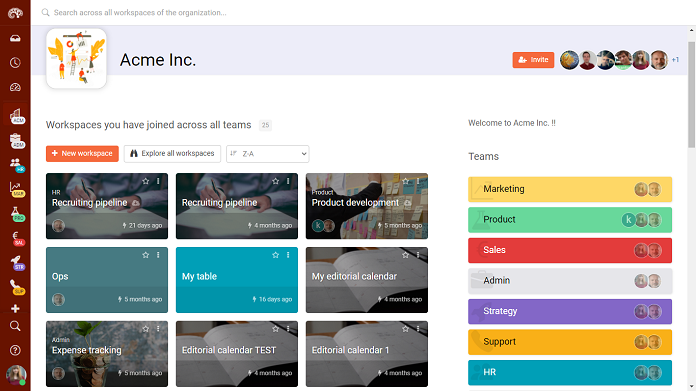Open options menu on My table card
The width and height of the screenshot is (696, 391).
(288, 255)
